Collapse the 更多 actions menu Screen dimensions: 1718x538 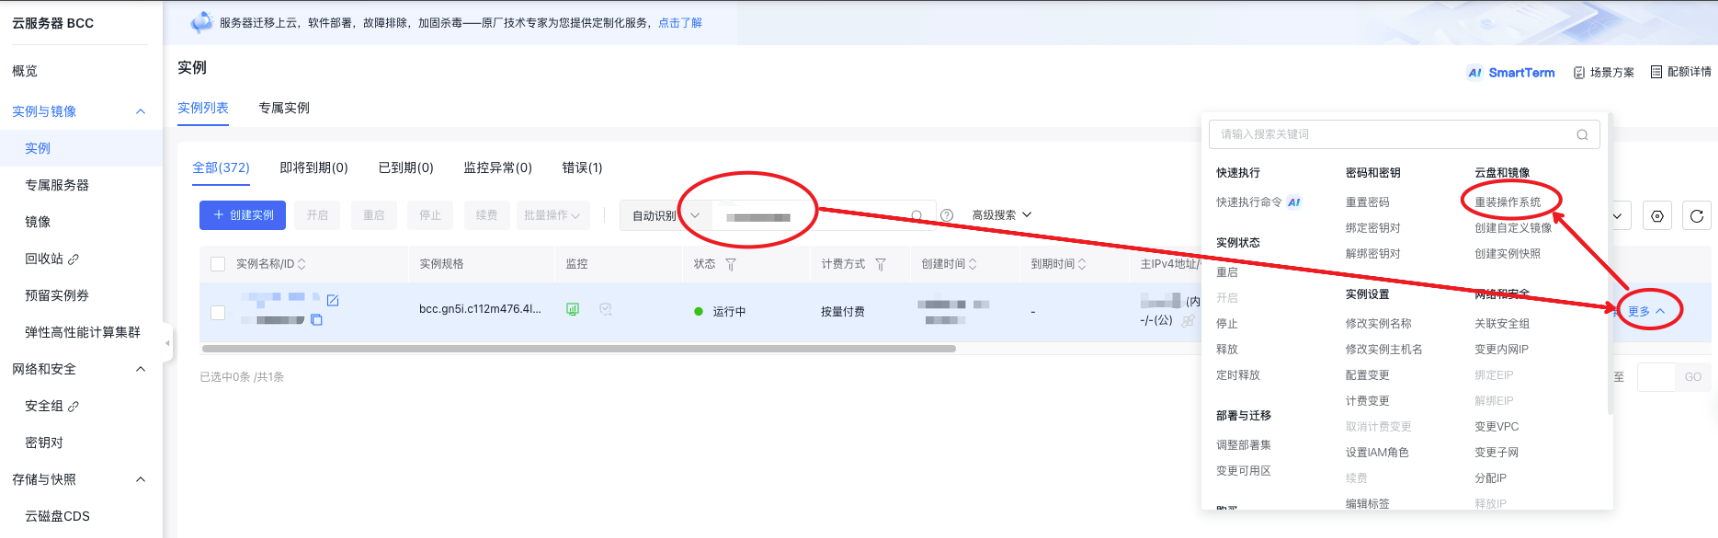tap(1645, 311)
